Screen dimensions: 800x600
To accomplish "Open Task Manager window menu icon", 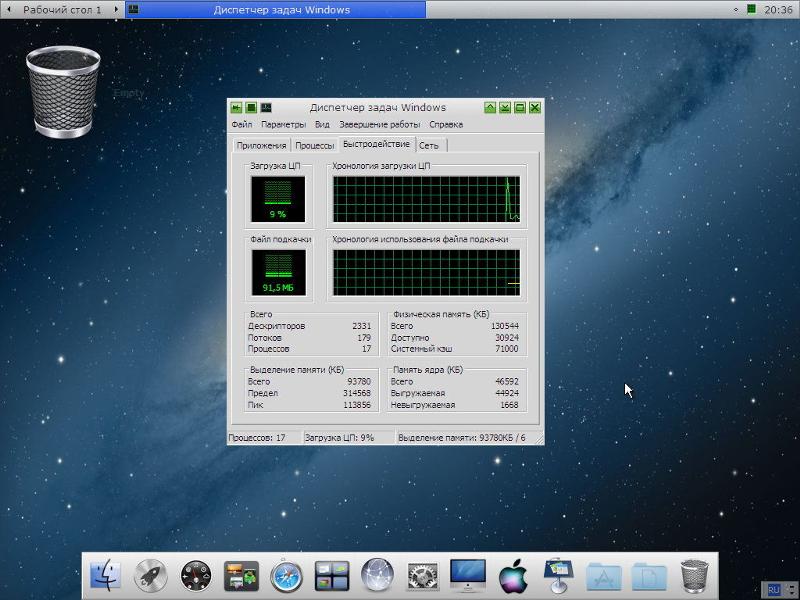I will tap(266, 108).
